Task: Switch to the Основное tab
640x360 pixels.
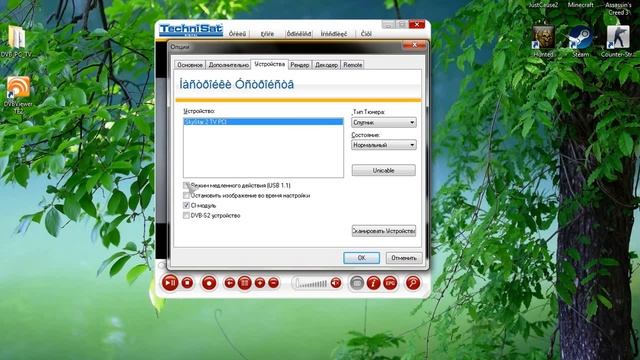Action: (x=190, y=65)
